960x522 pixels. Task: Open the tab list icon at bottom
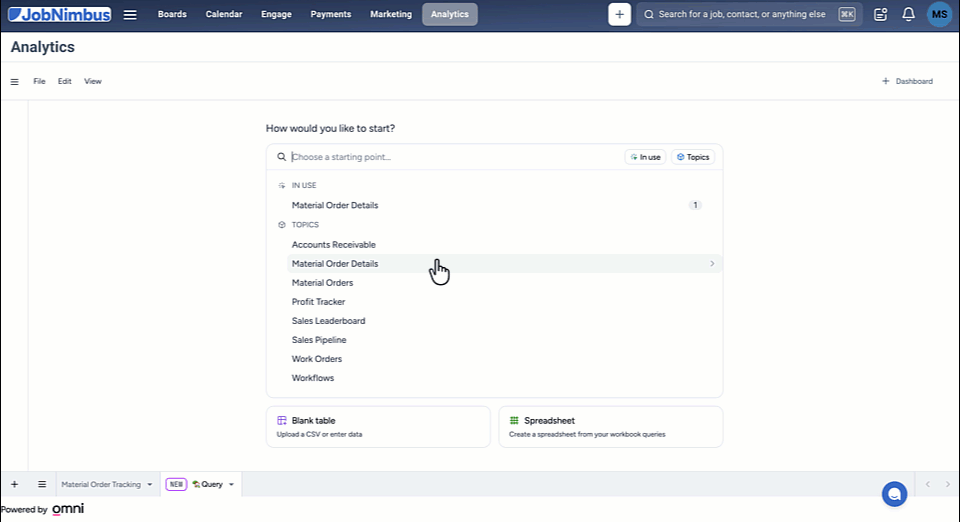point(42,484)
